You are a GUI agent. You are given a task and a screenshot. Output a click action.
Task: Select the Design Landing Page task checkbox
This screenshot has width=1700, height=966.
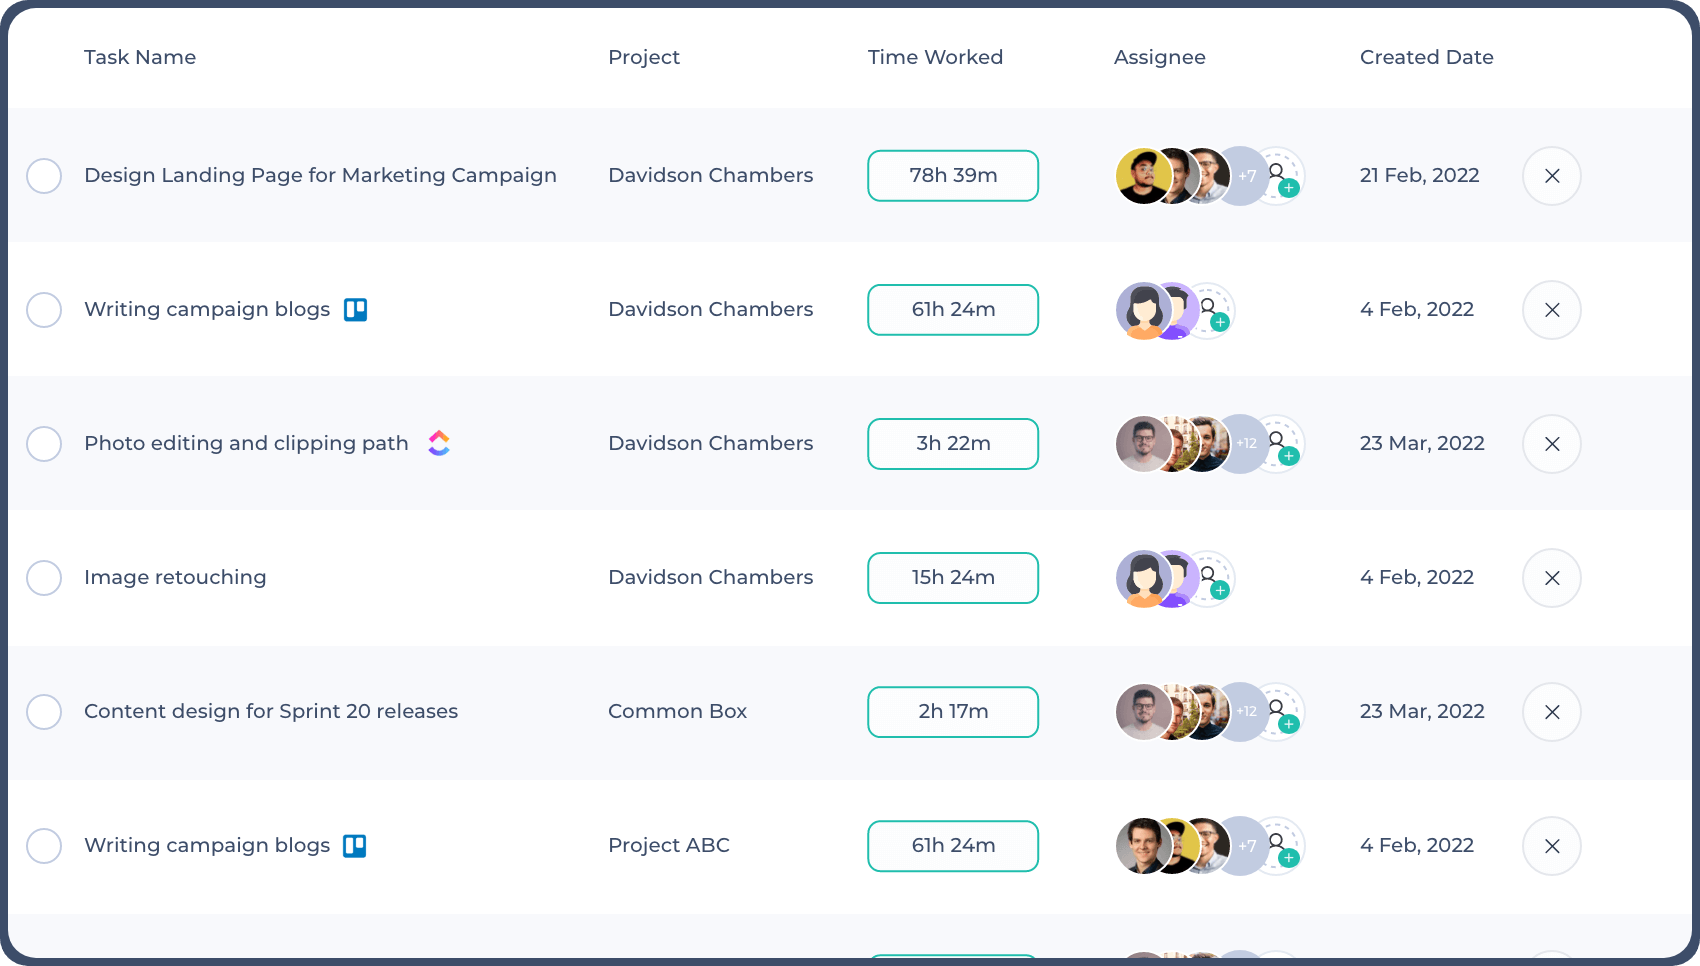(x=44, y=176)
